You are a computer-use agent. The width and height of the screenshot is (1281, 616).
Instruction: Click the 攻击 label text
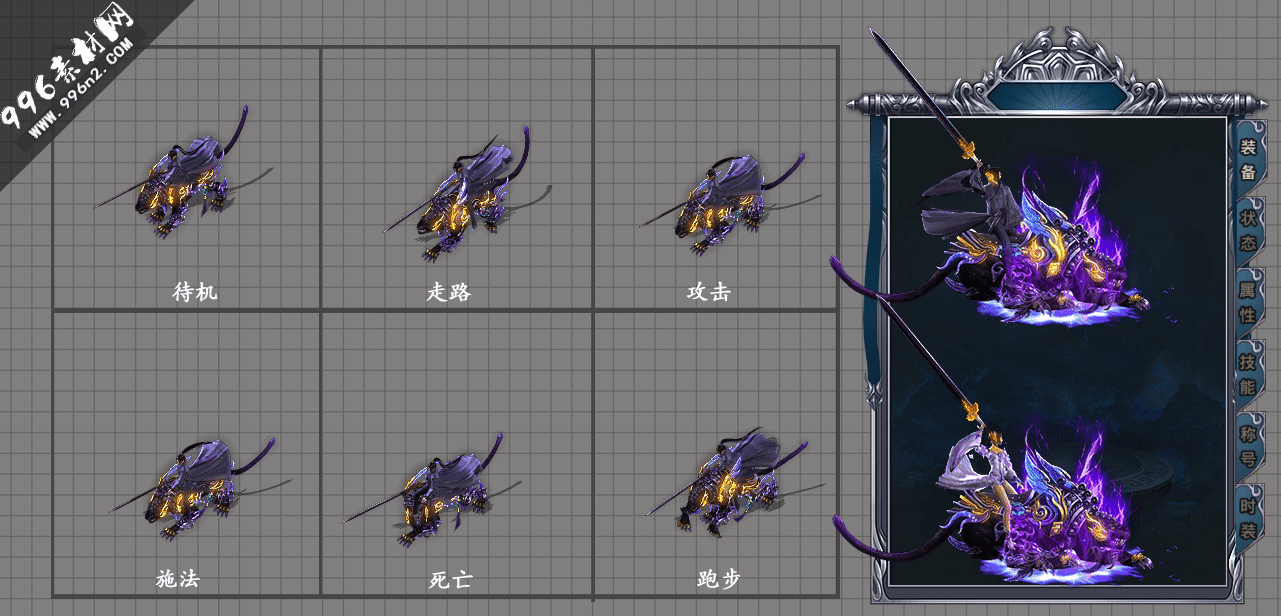click(708, 292)
